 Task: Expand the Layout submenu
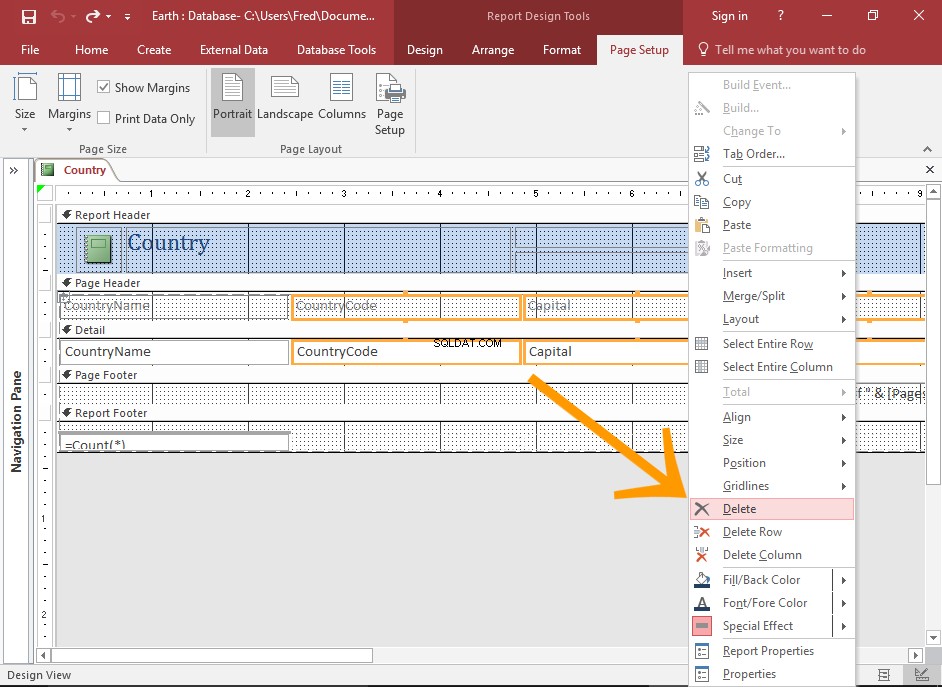771,319
